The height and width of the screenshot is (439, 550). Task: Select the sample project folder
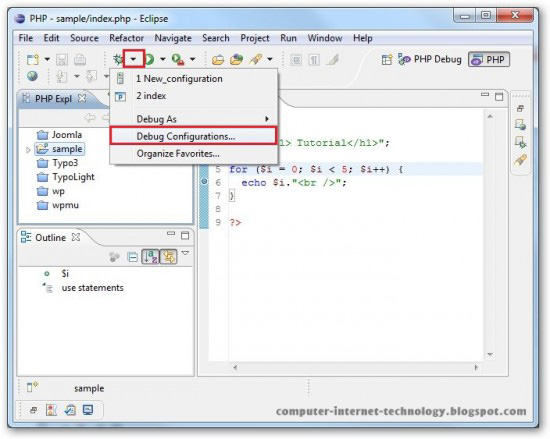(x=59, y=149)
